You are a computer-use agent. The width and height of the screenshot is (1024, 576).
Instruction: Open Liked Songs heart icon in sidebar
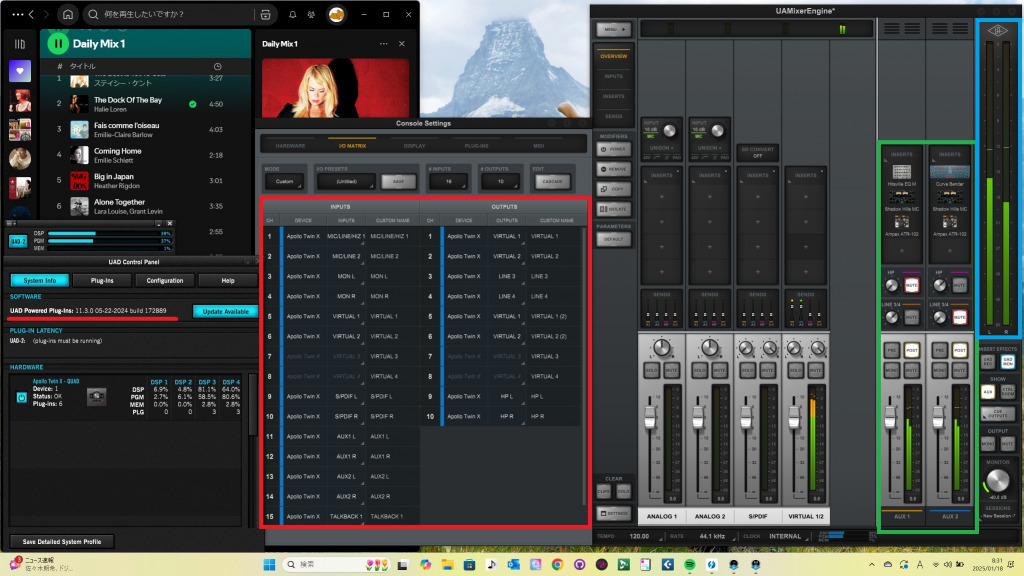(19, 71)
